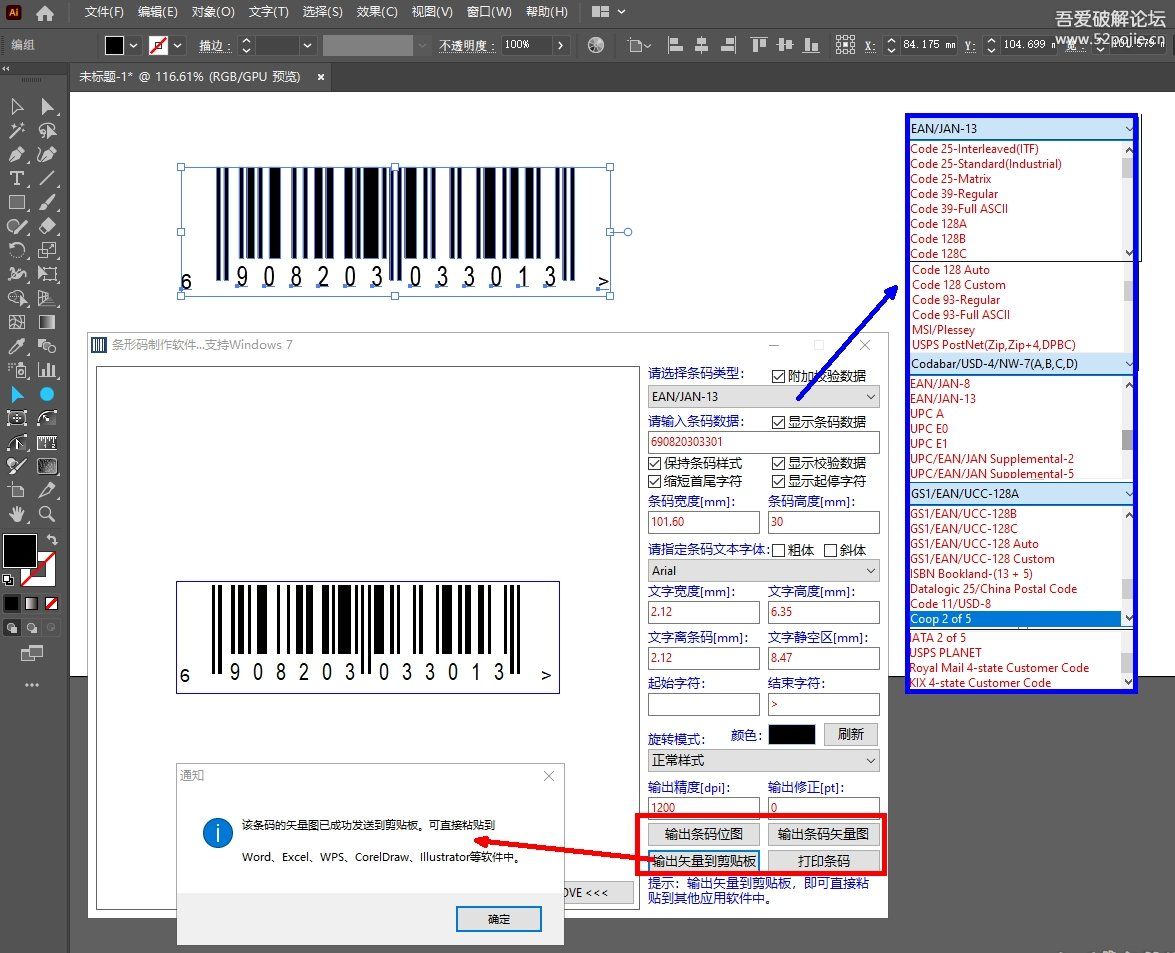This screenshot has width=1175, height=953.
Task: Uncheck the 保持条码样式 checkbox
Action: 656,463
